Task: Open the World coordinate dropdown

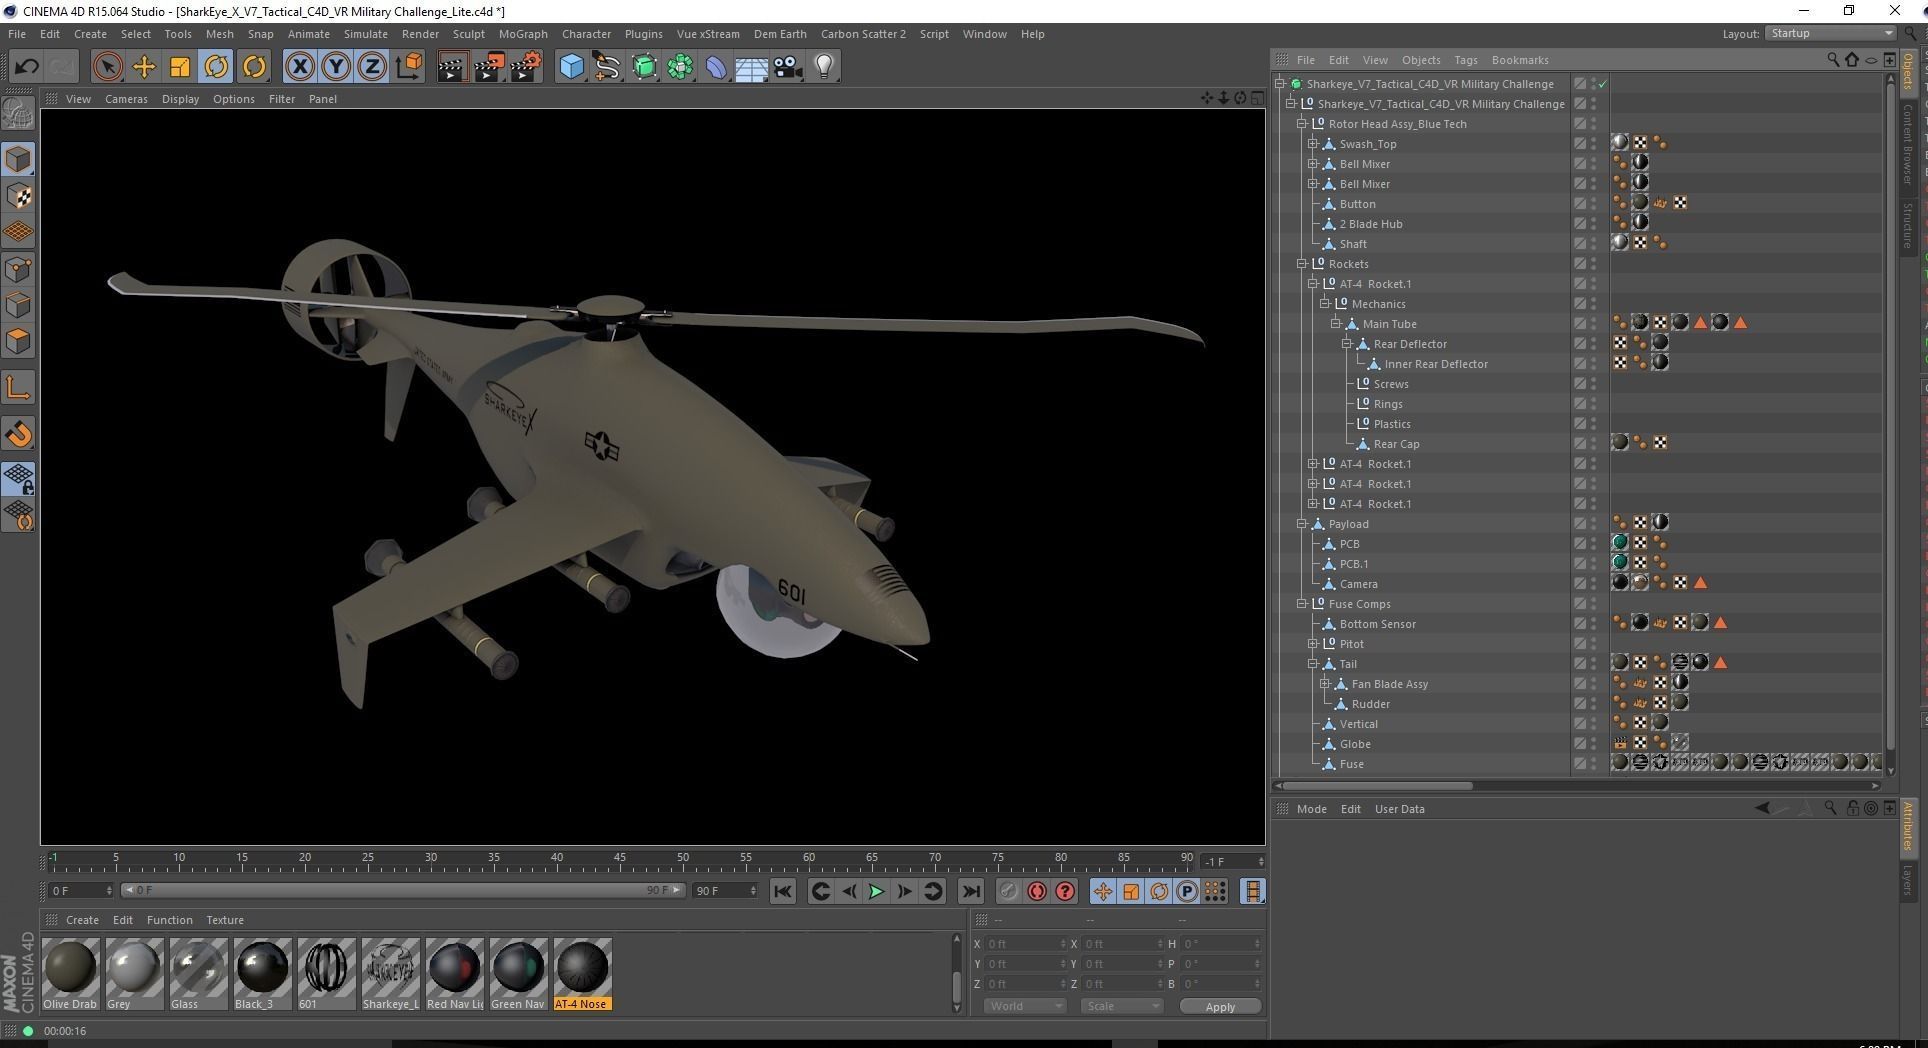Action: 1025,1006
